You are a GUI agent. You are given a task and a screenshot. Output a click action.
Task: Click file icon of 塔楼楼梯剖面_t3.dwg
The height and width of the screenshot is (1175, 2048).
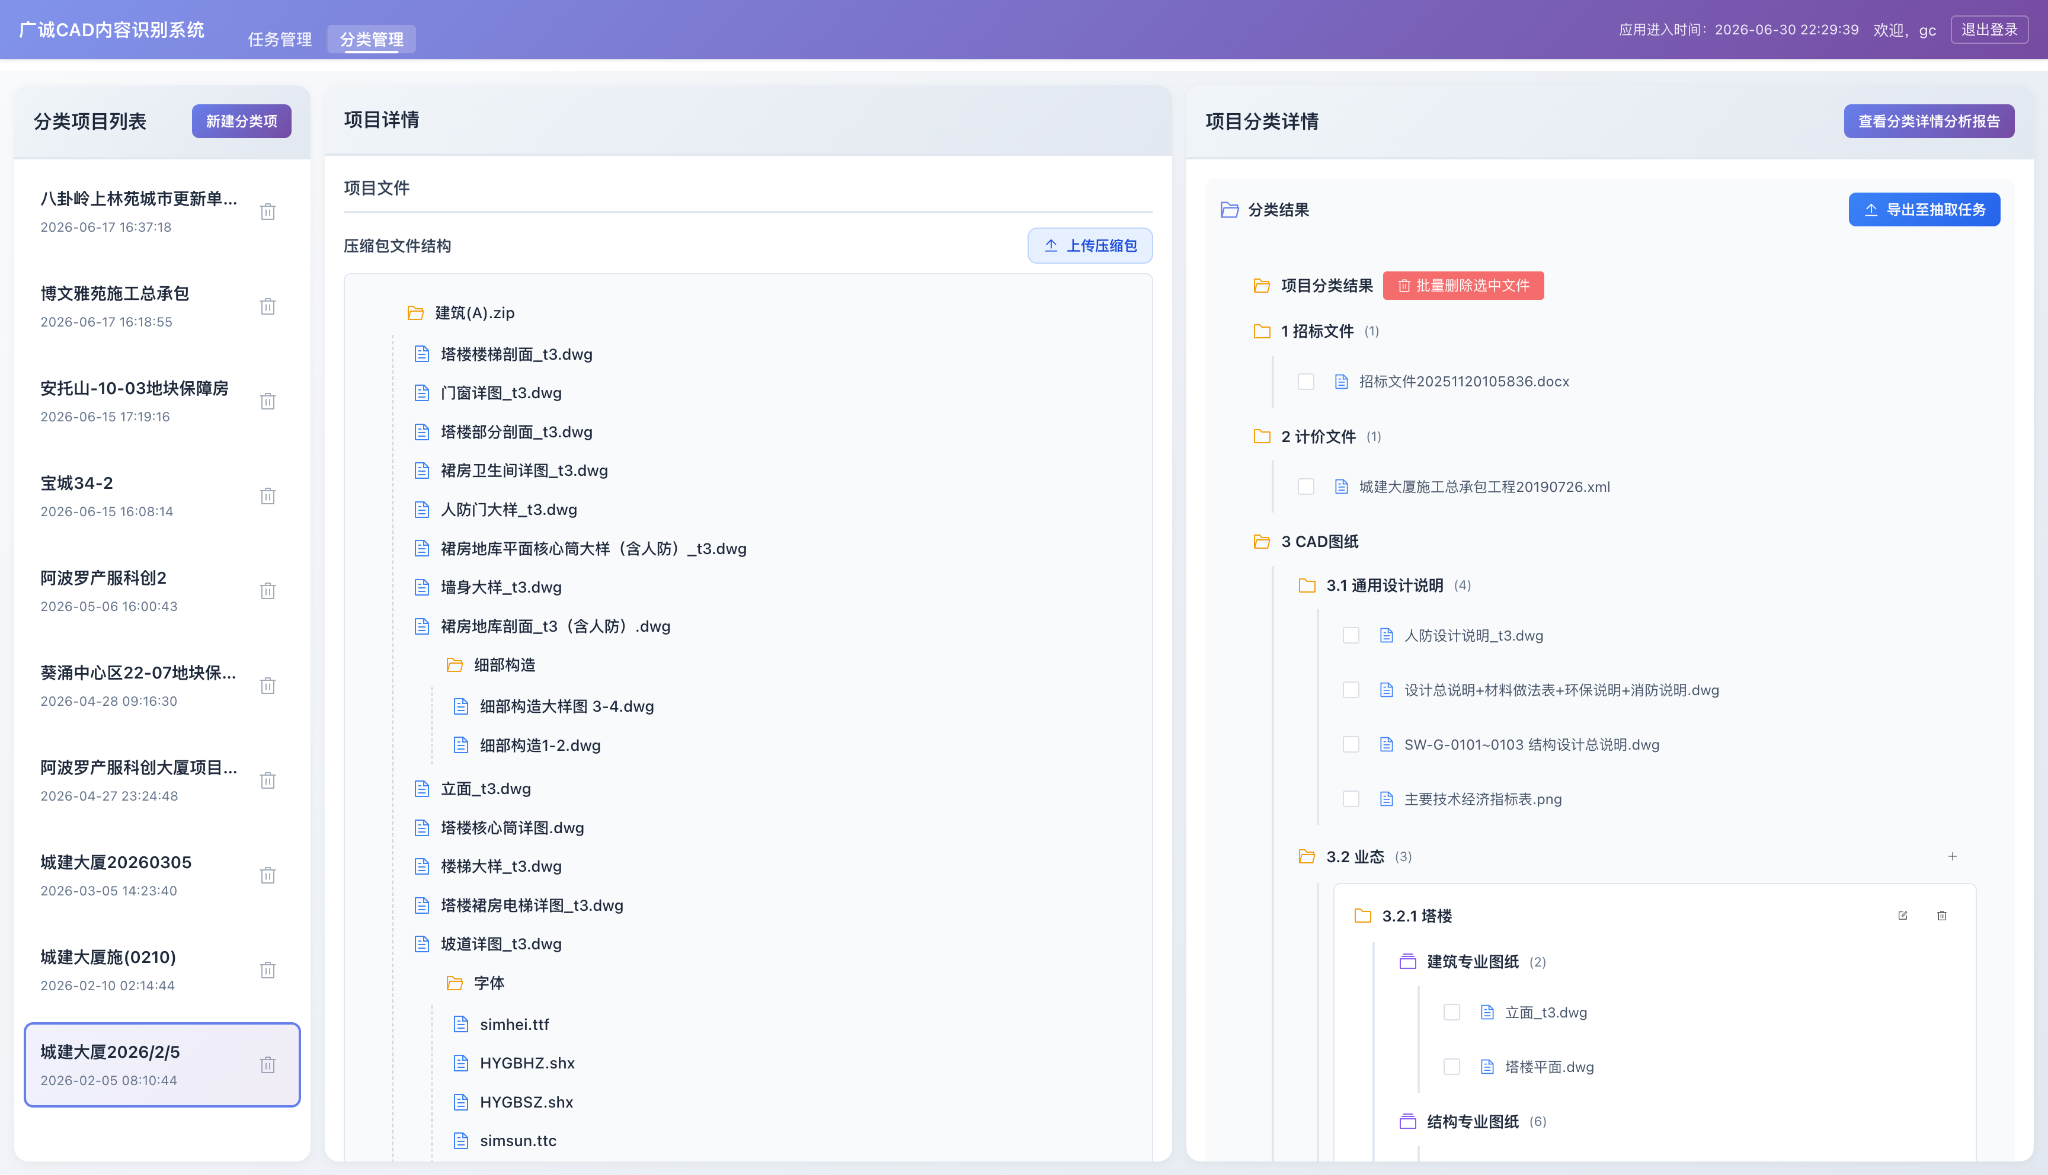click(x=422, y=354)
